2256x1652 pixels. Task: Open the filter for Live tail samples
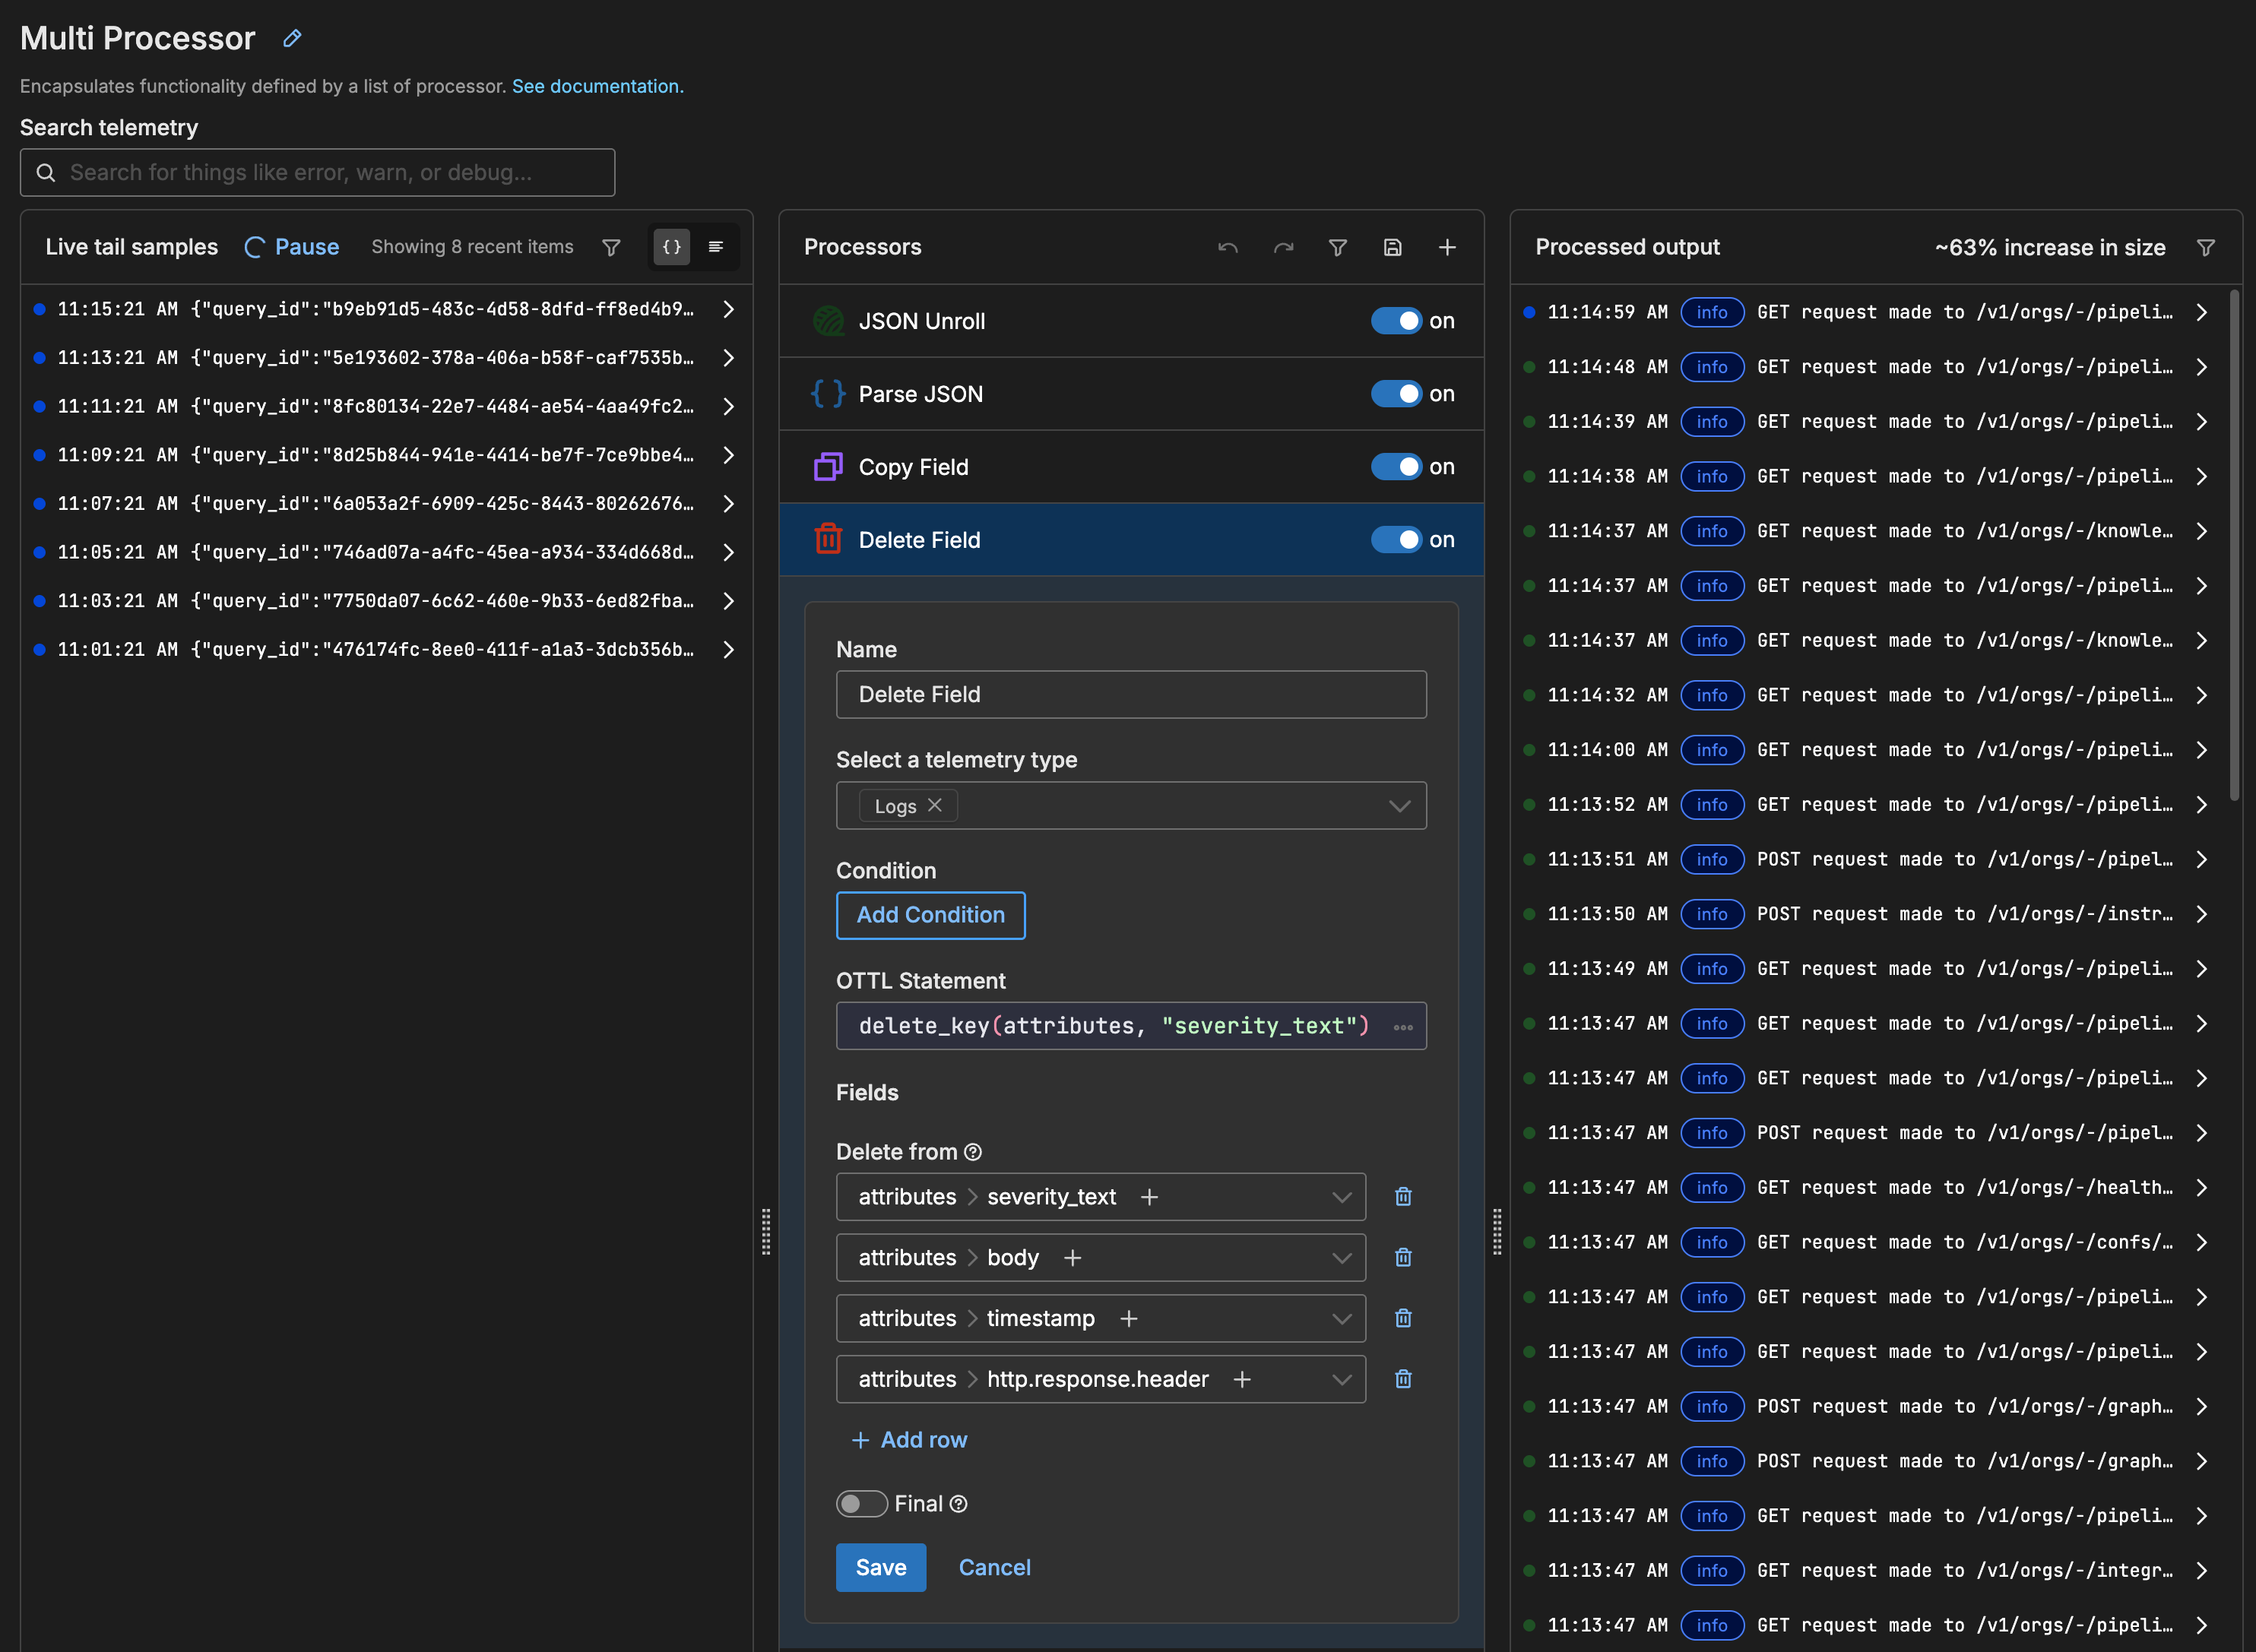point(611,247)
